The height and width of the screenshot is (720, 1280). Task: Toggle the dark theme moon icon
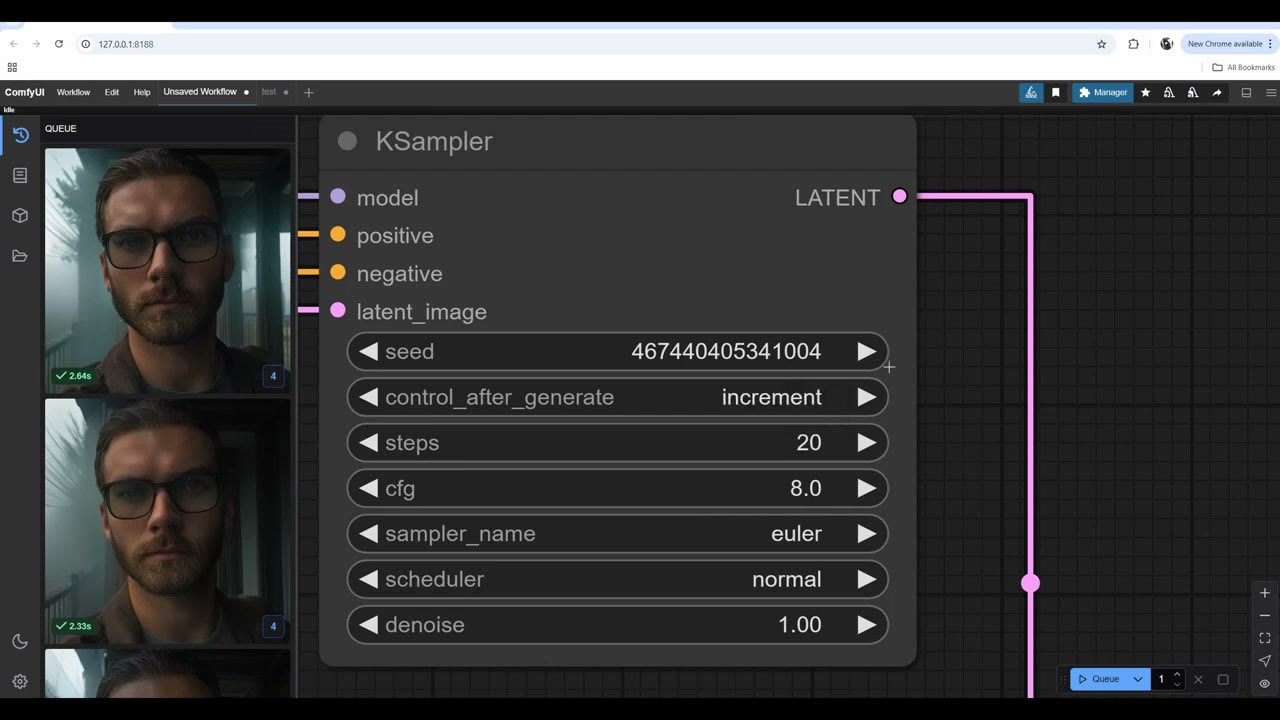[20, 641]
